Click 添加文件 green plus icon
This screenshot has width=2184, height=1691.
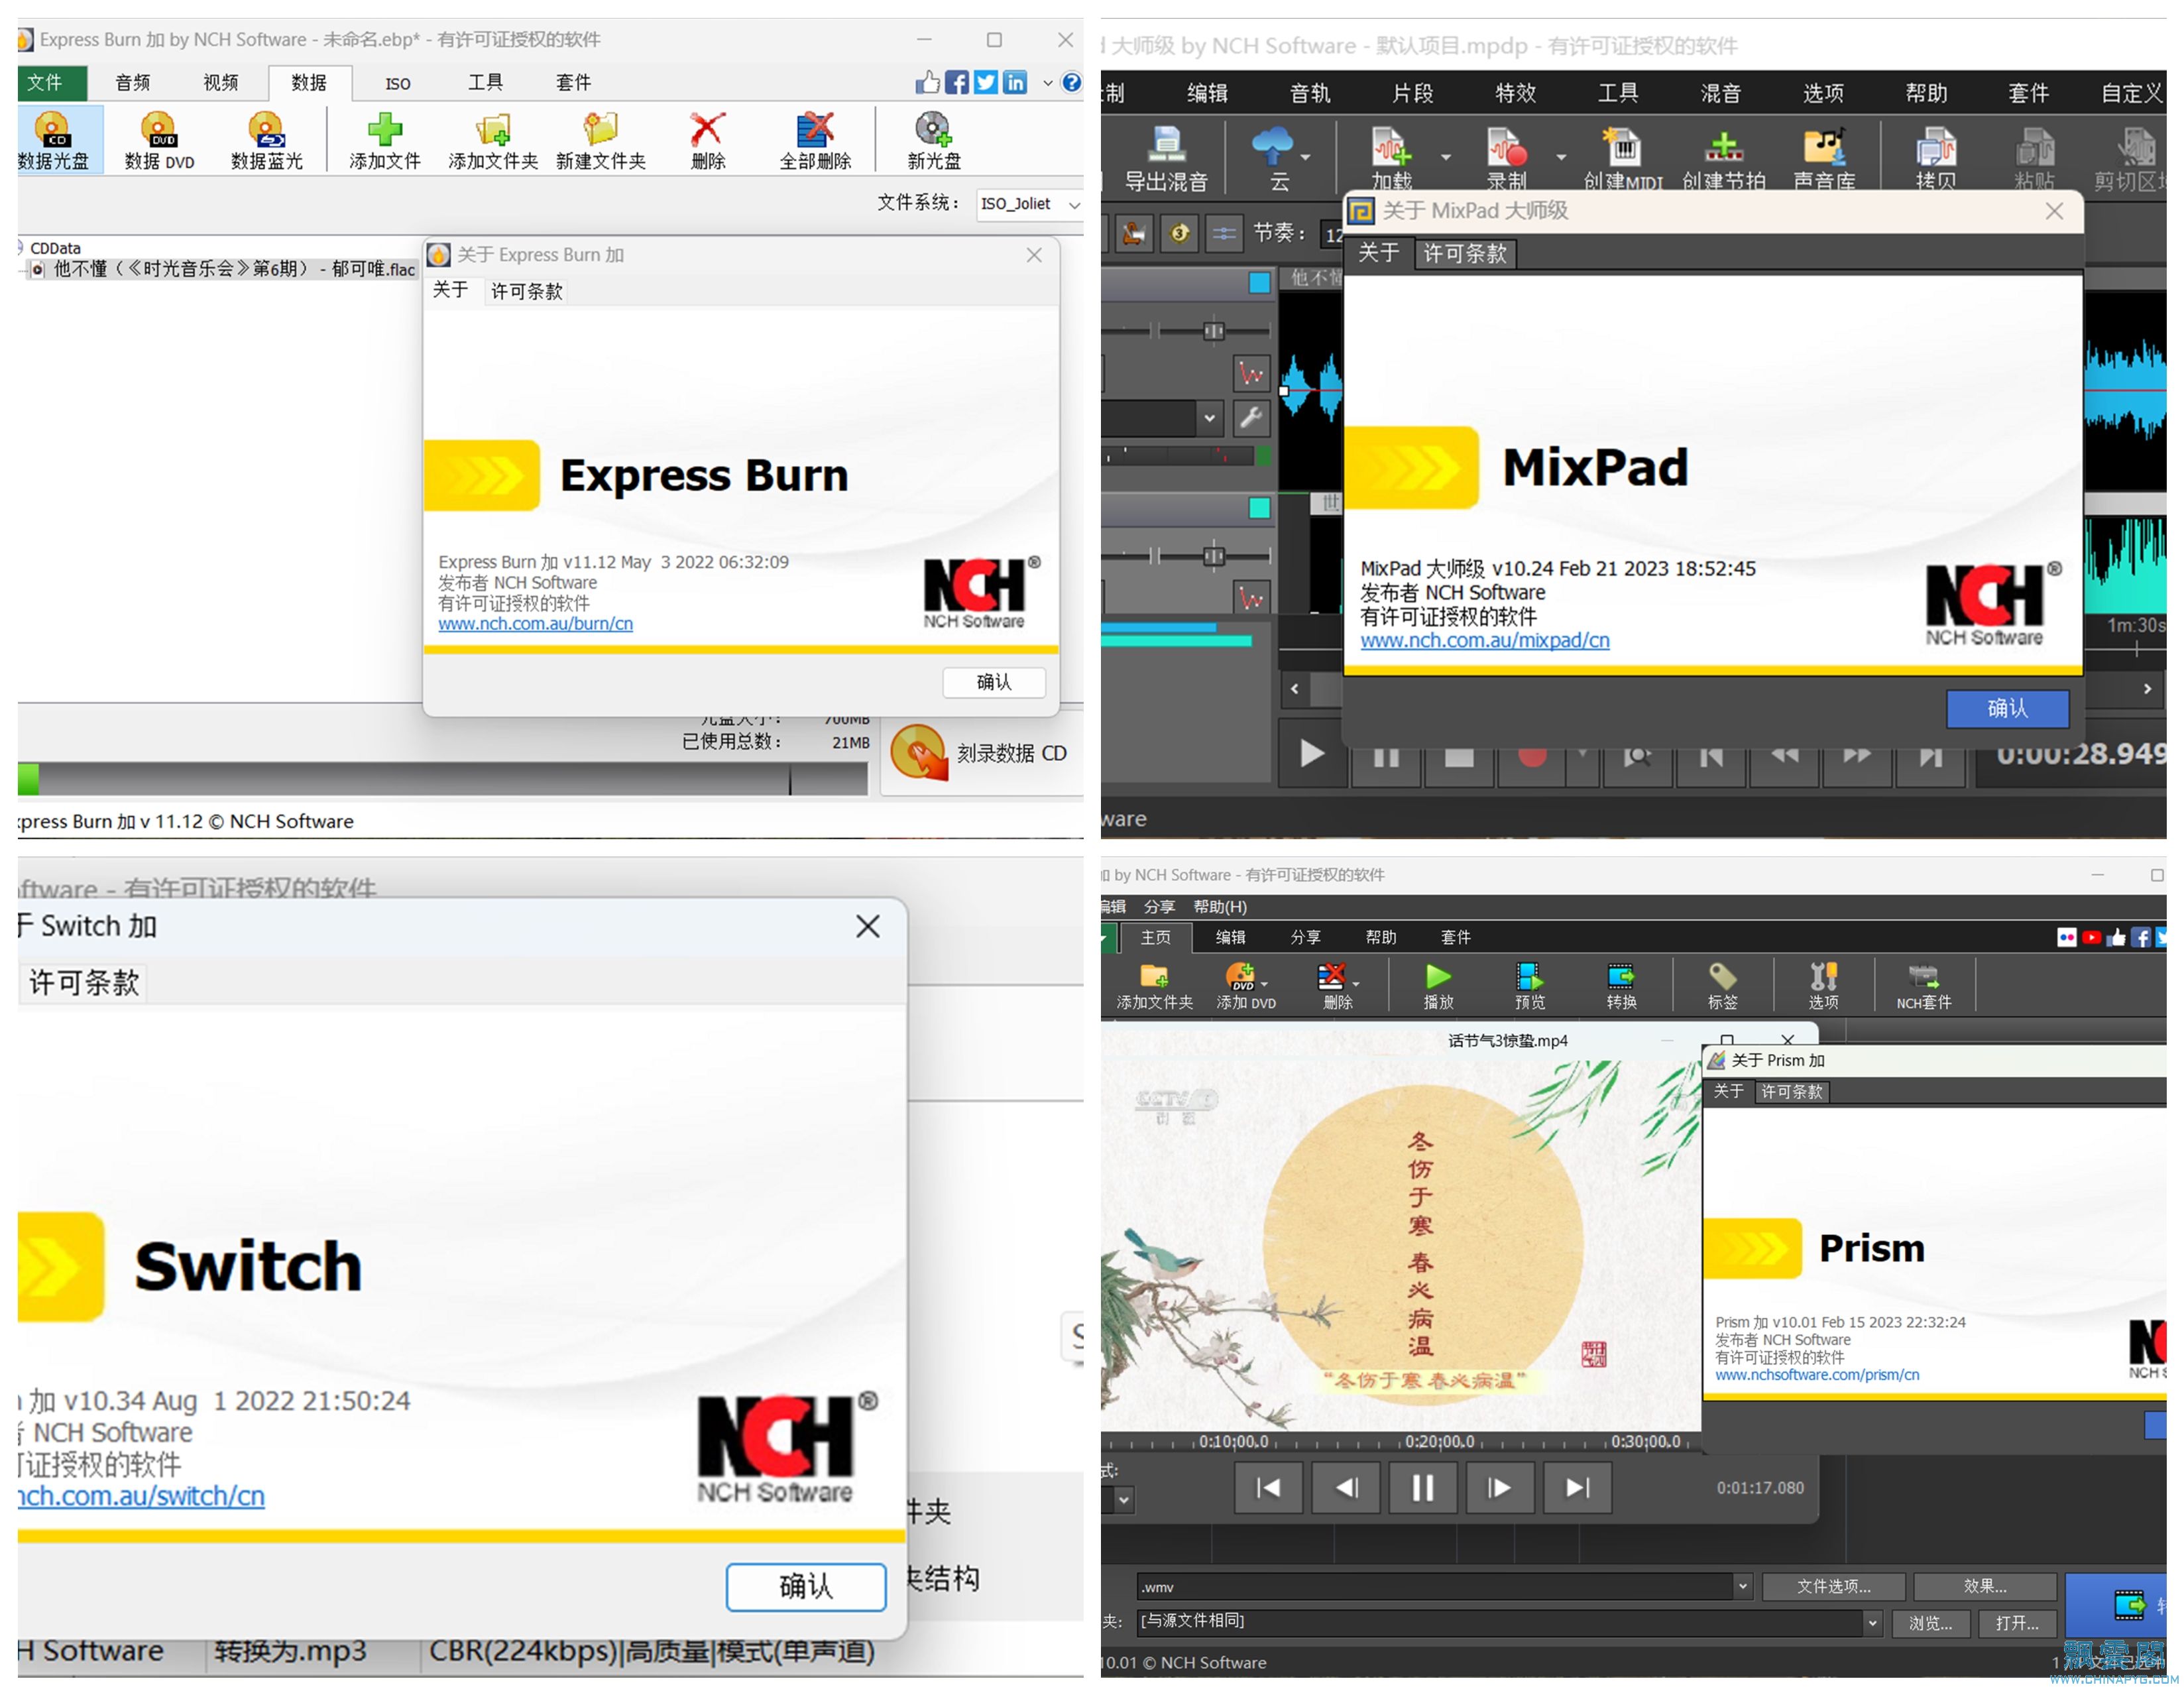pyautogui.click(x=385, y=141)
